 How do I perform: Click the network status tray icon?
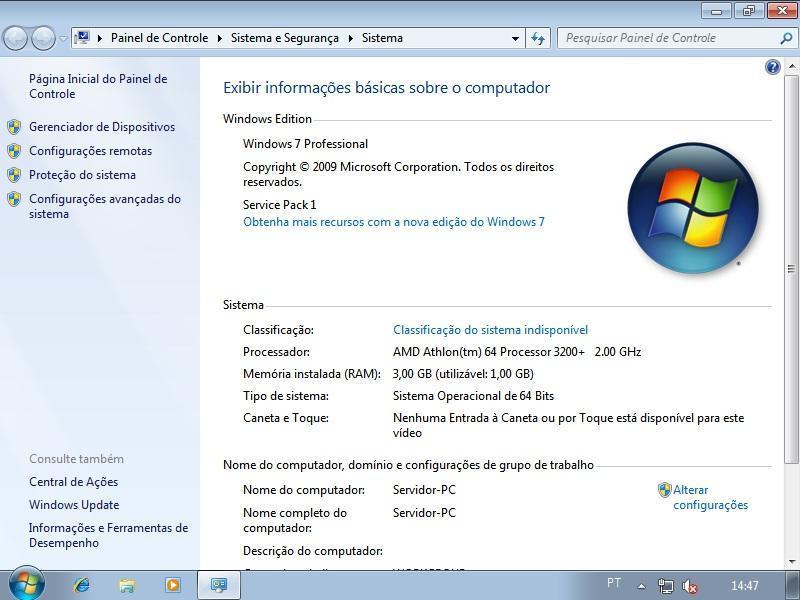pos(665,586)
